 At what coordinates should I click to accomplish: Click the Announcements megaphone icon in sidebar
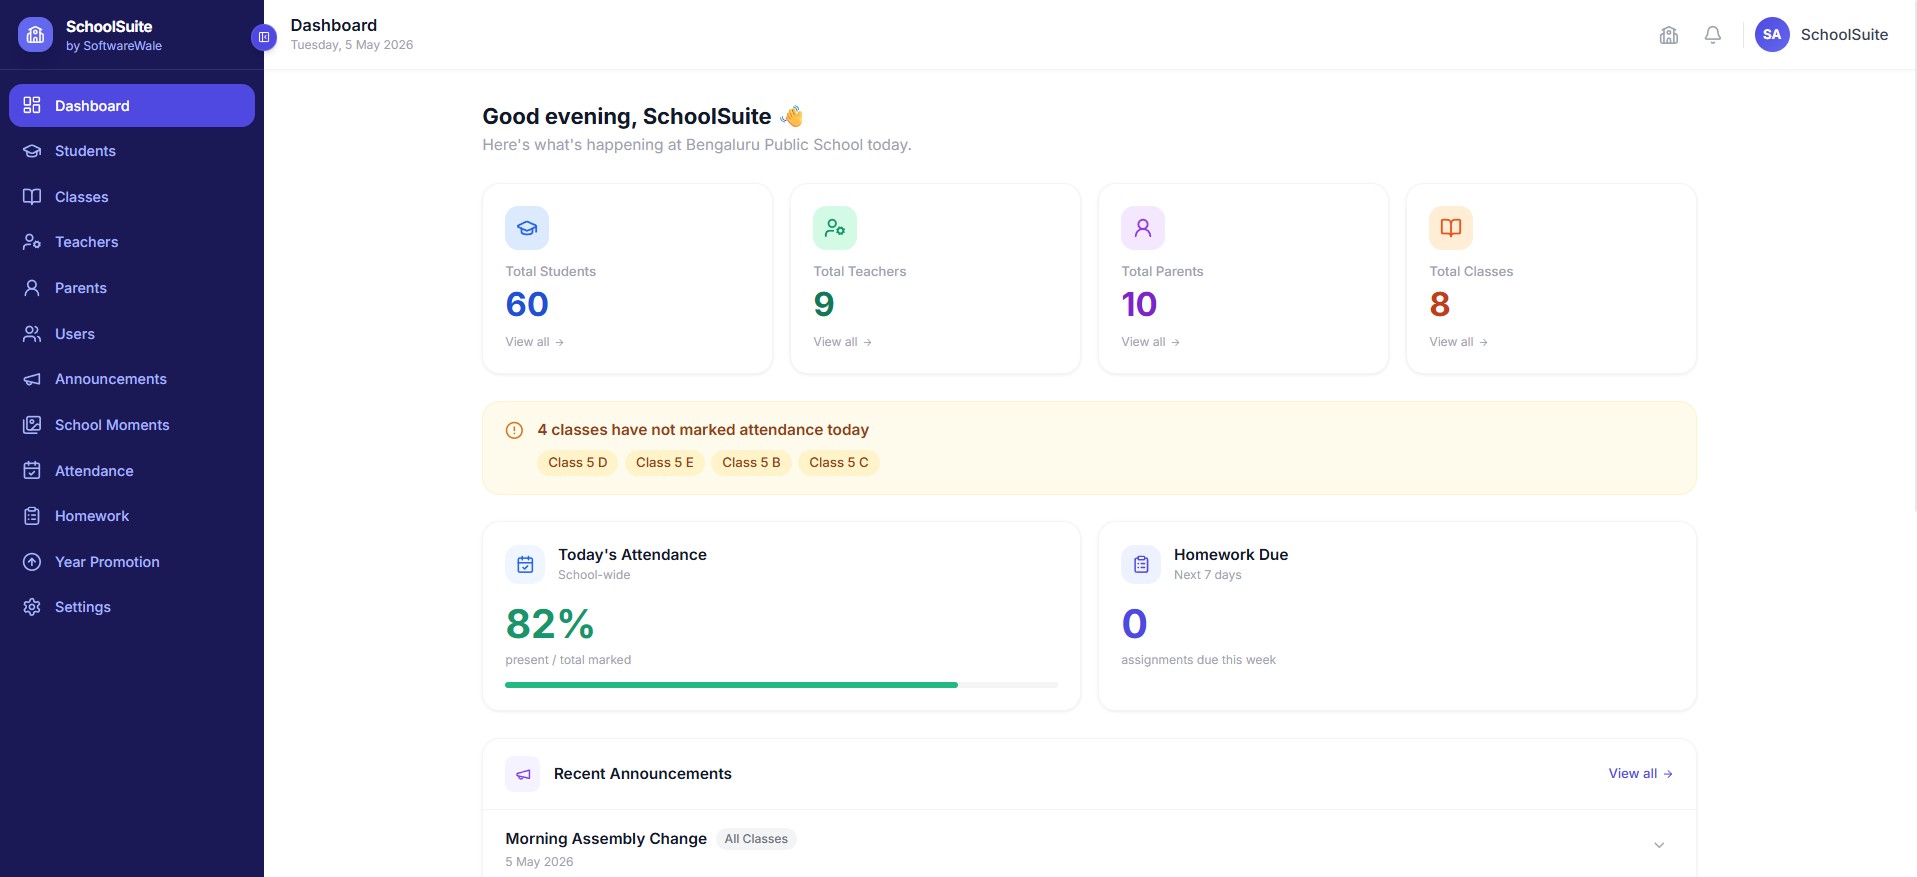(x=32, y=379)
